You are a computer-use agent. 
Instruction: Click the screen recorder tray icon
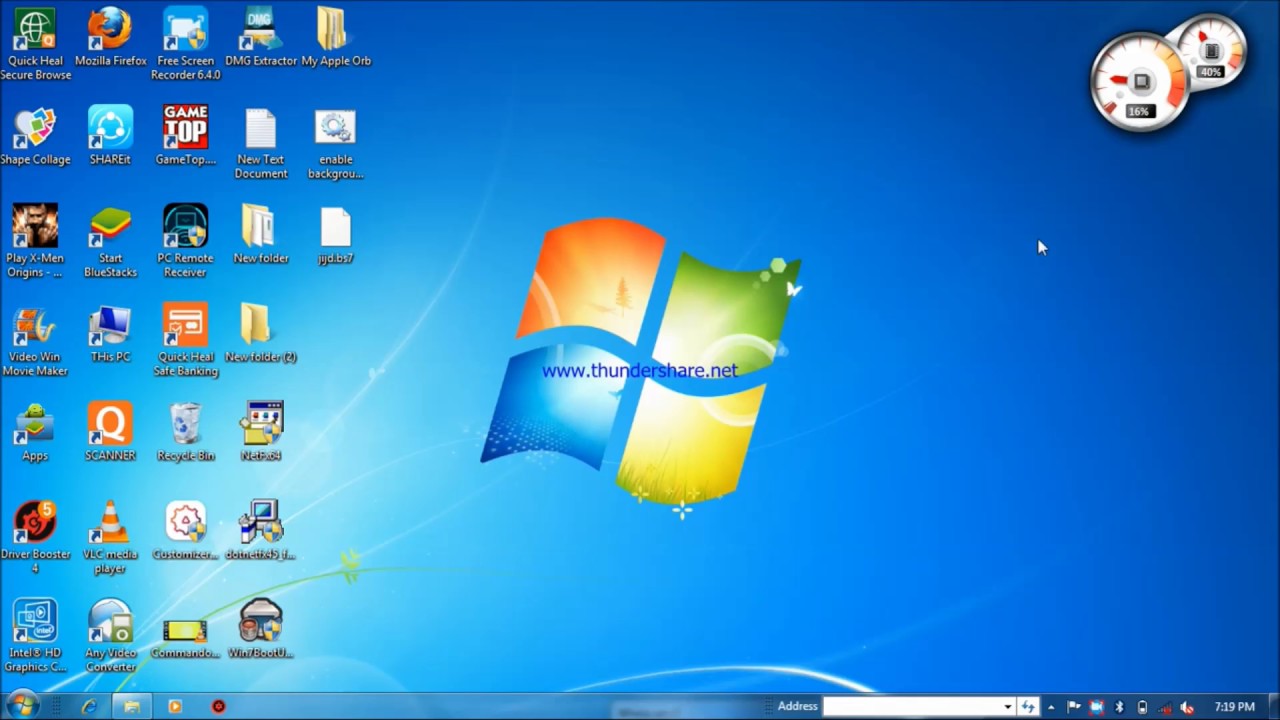(1097, 707)
